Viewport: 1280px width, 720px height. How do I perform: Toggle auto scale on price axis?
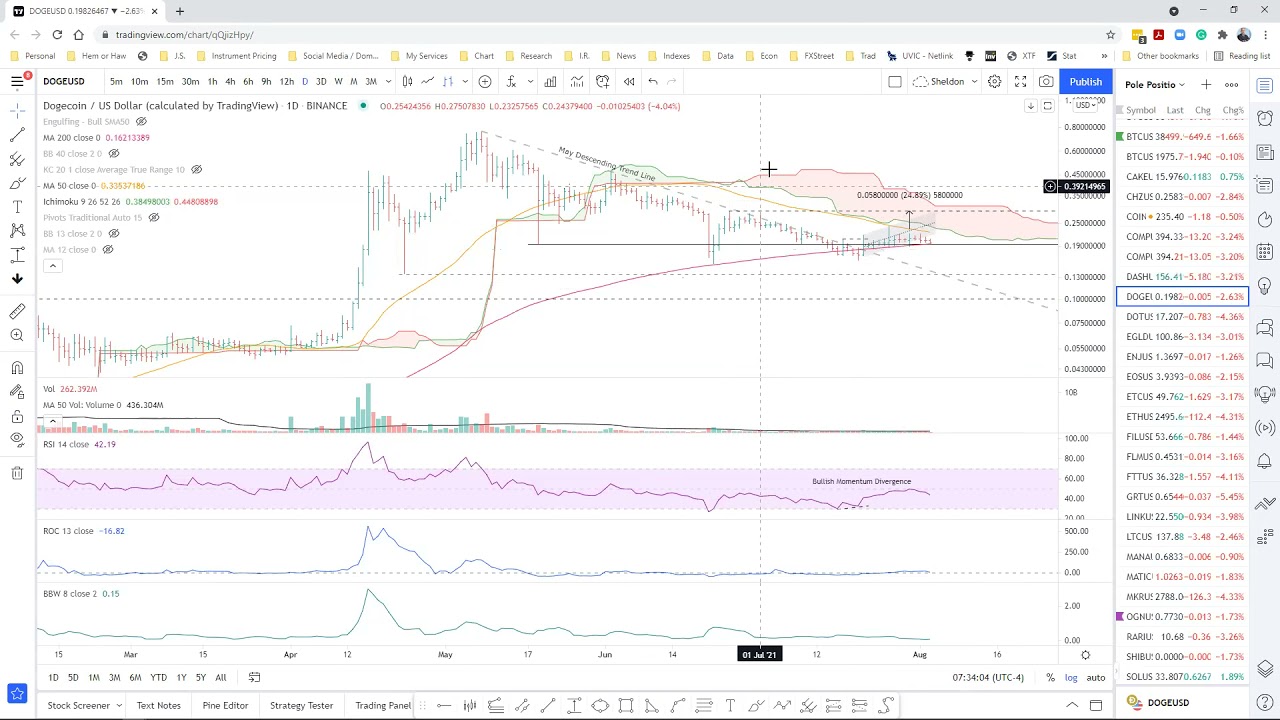tap(1096, 678)
